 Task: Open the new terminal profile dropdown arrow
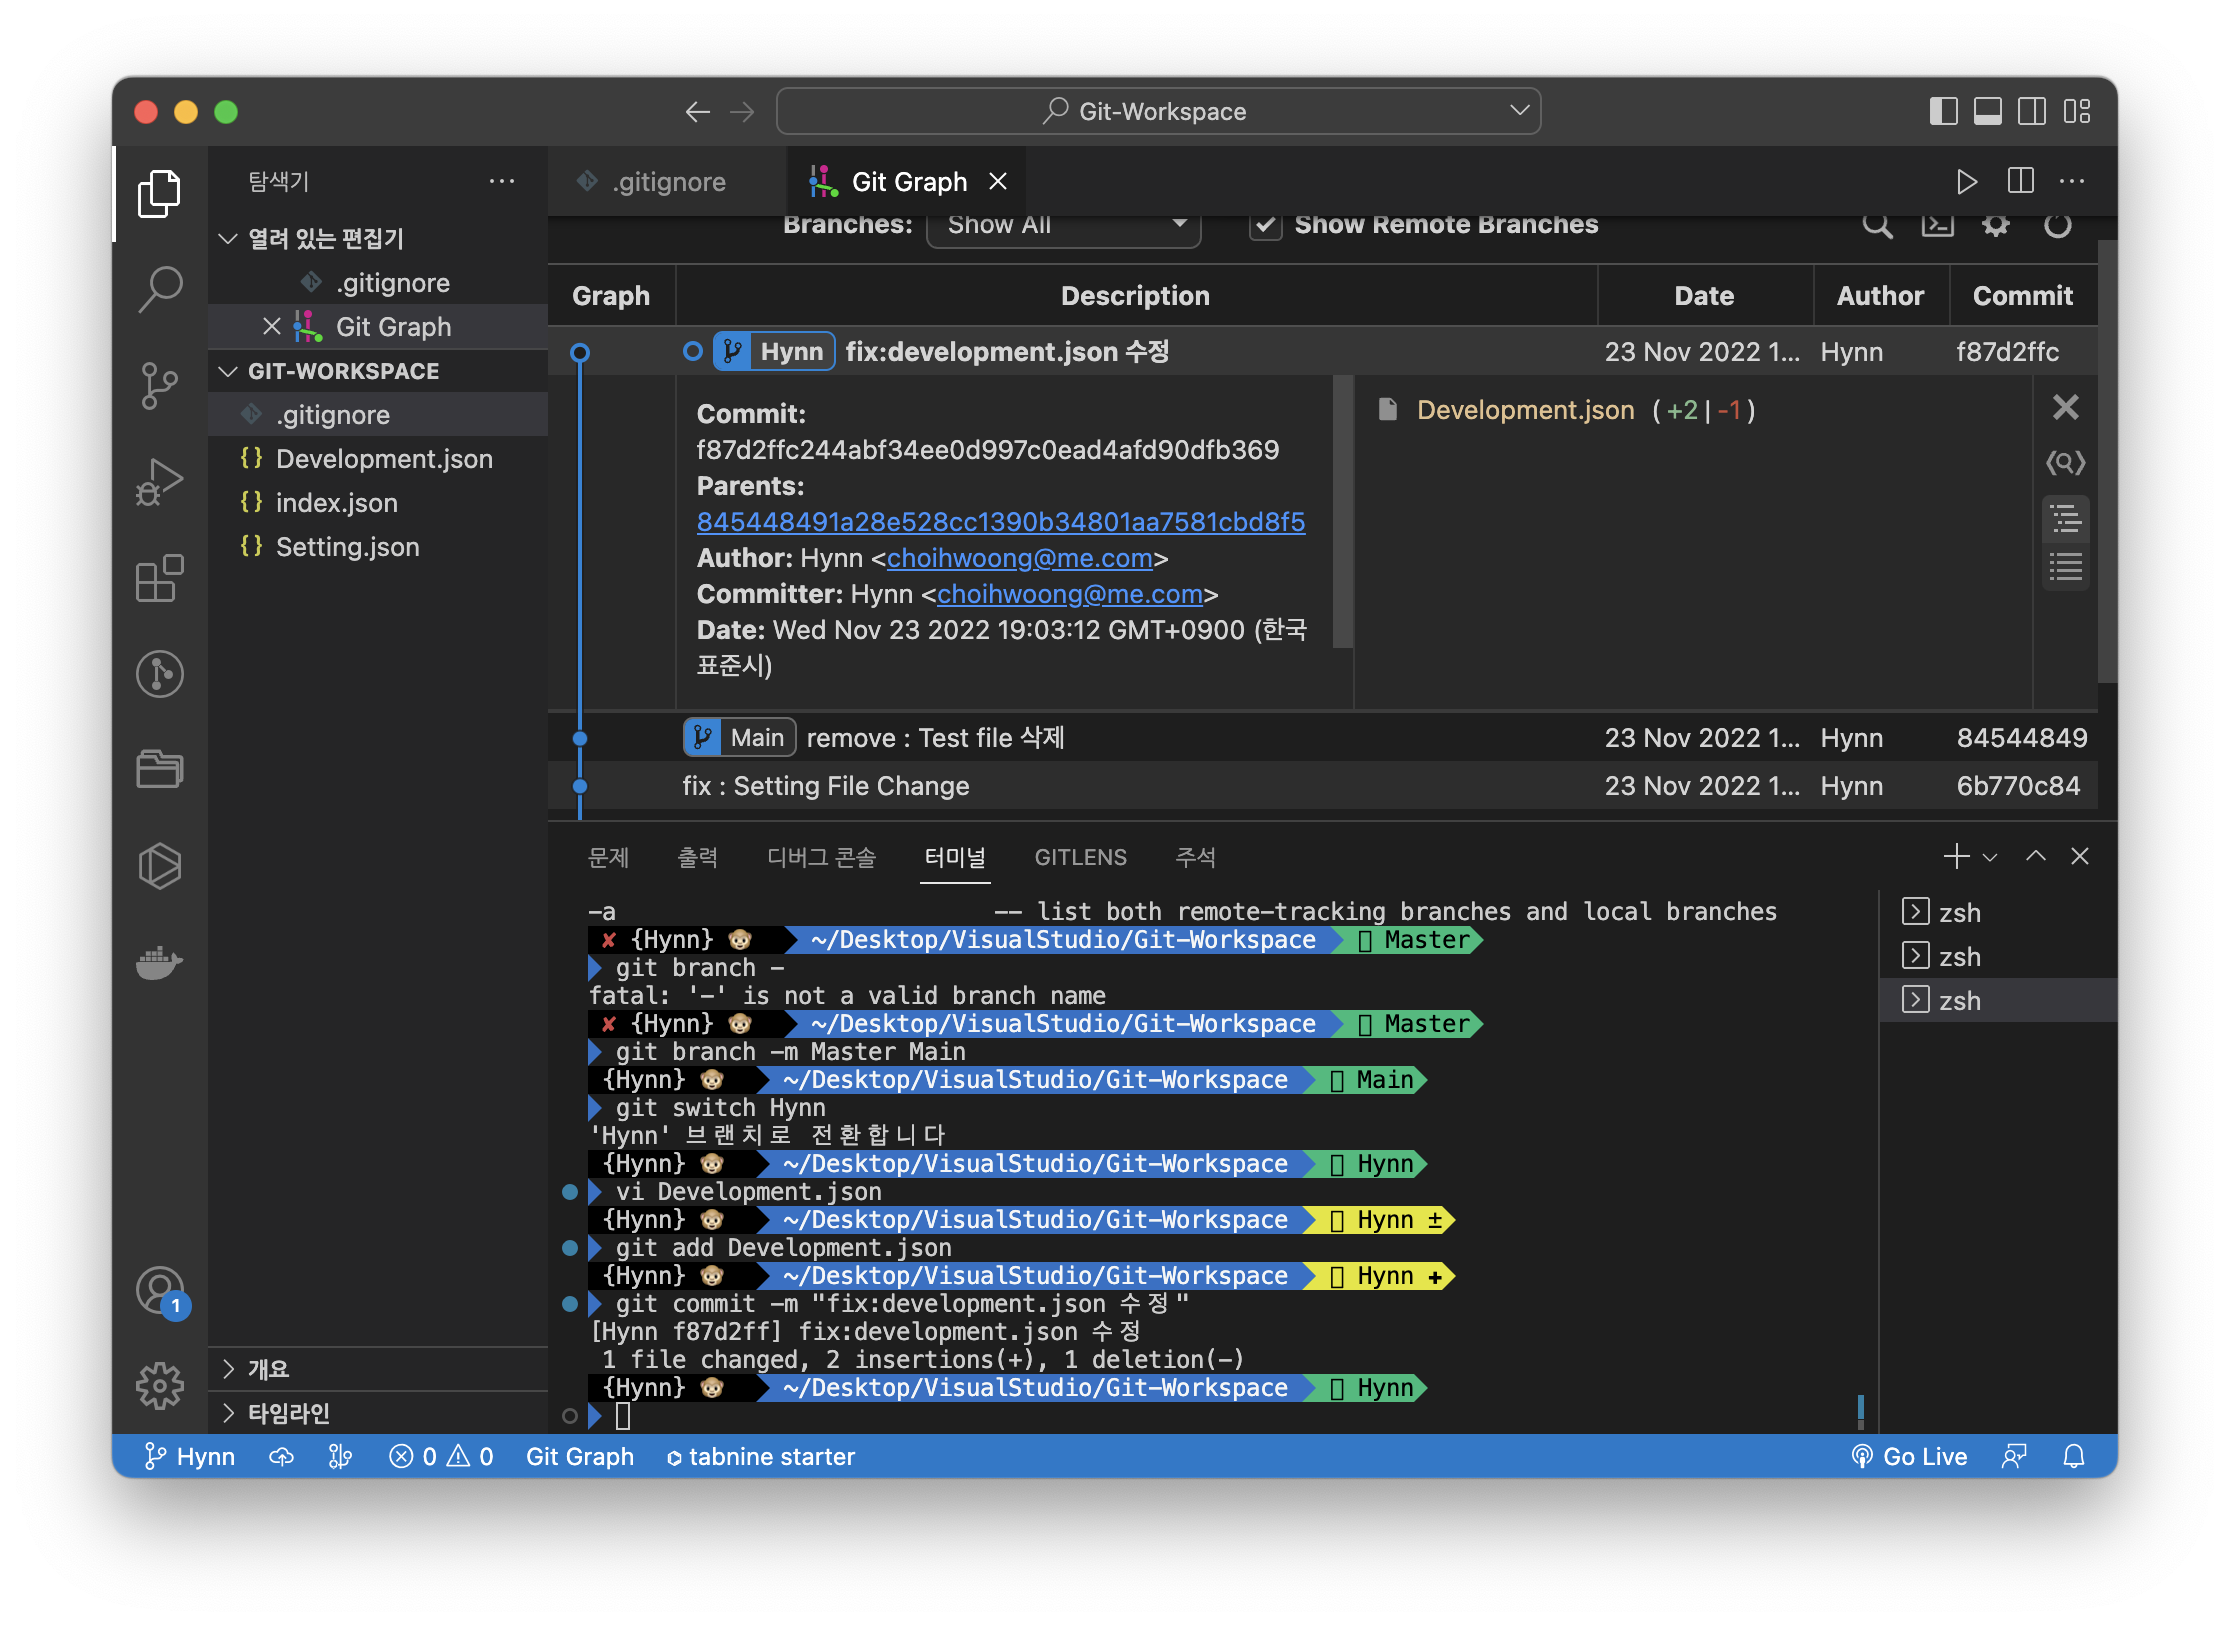1990,857
